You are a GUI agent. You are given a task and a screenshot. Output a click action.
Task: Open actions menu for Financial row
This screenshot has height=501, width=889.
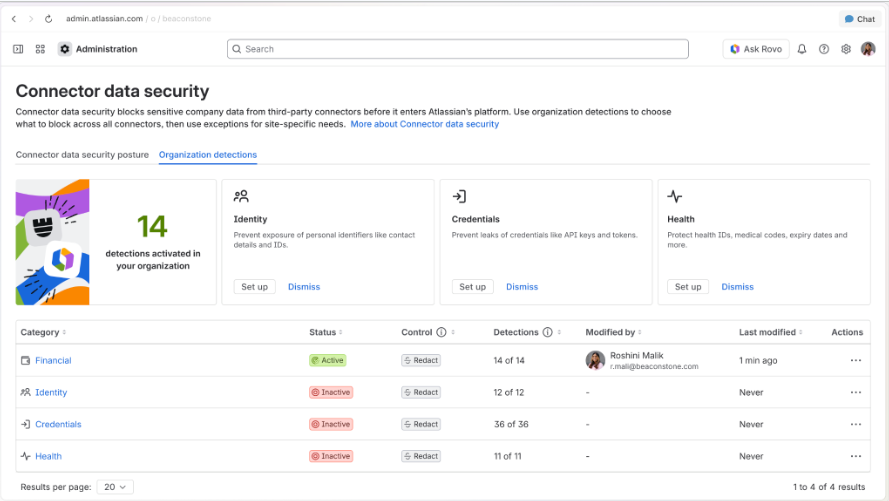point(856,360)
